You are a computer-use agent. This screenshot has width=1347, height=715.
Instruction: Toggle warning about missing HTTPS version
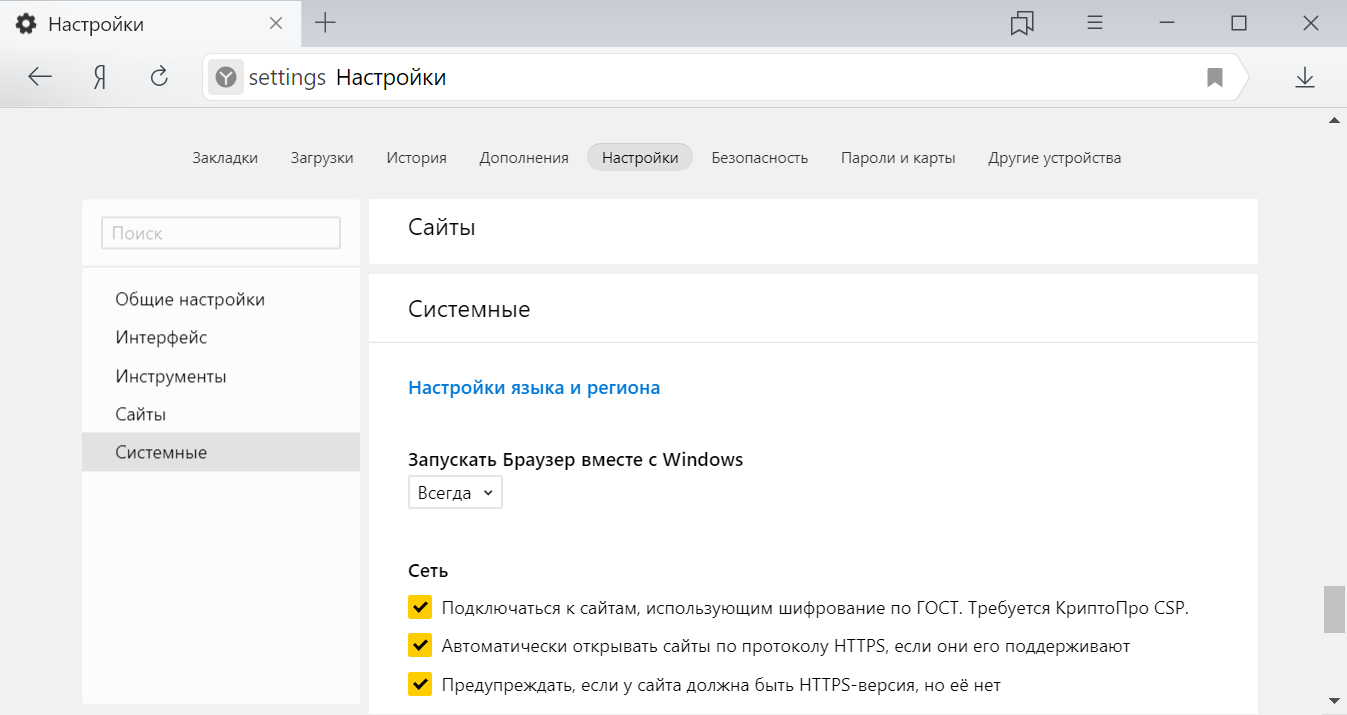(x=420, y=684)
